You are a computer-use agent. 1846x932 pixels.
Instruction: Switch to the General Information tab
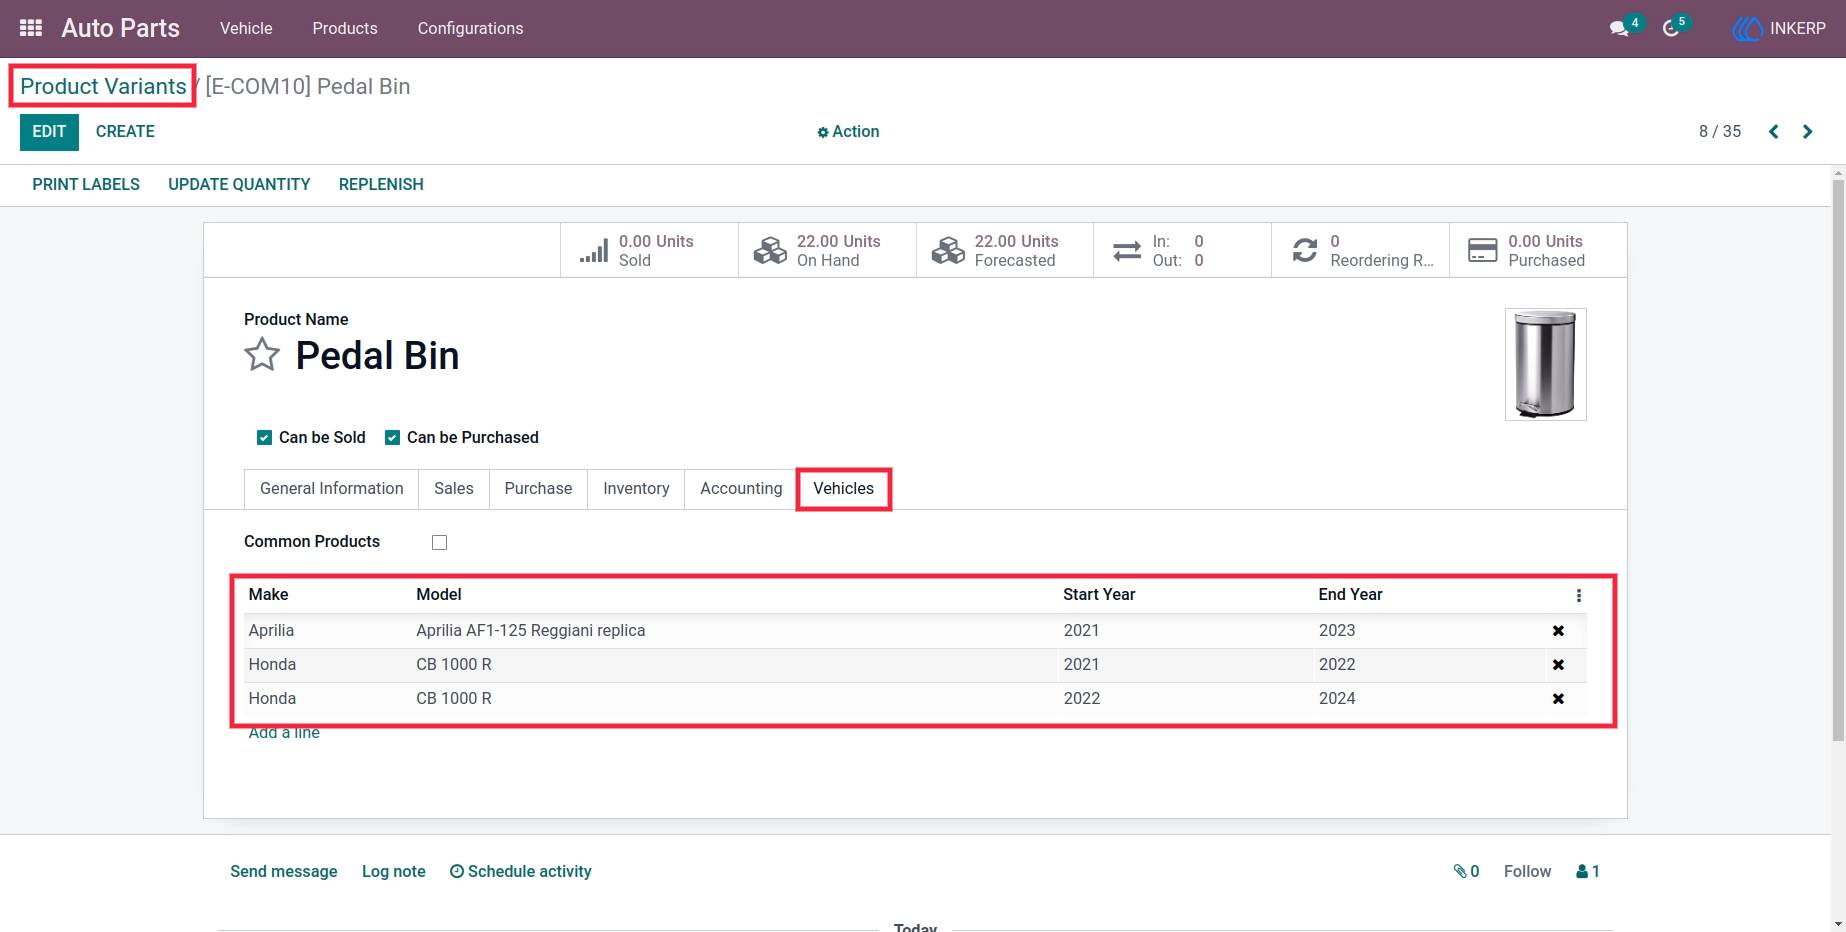click(331, 488)
